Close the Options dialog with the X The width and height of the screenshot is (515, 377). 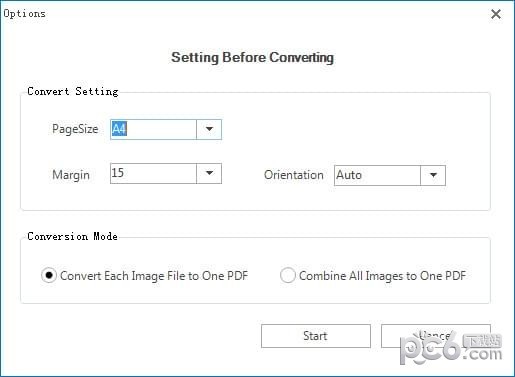coord(496,14)
